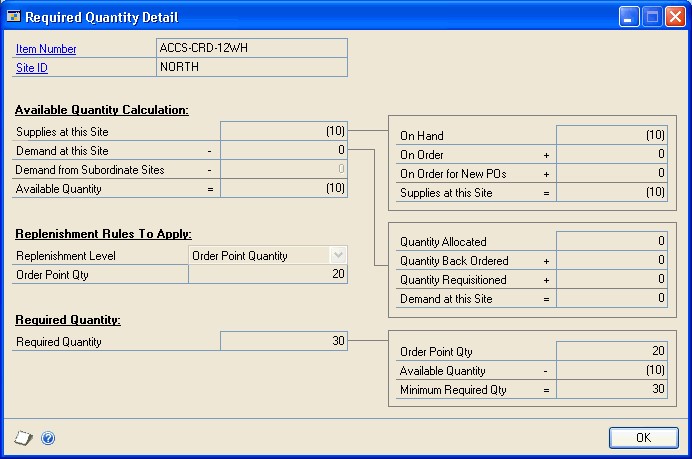
Task: Click the Replenishment Level label
Action: click(x=66, y=256)
